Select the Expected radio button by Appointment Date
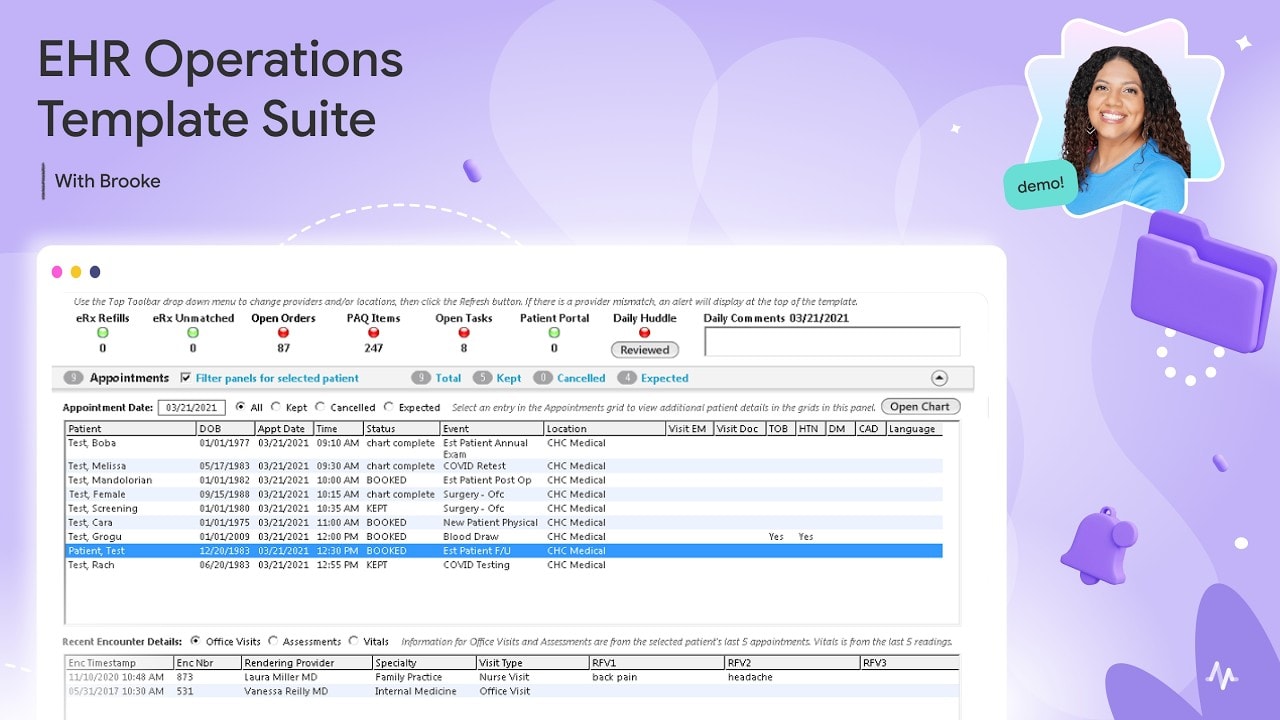Screen dimensions: 1280x720 (389, 407)
